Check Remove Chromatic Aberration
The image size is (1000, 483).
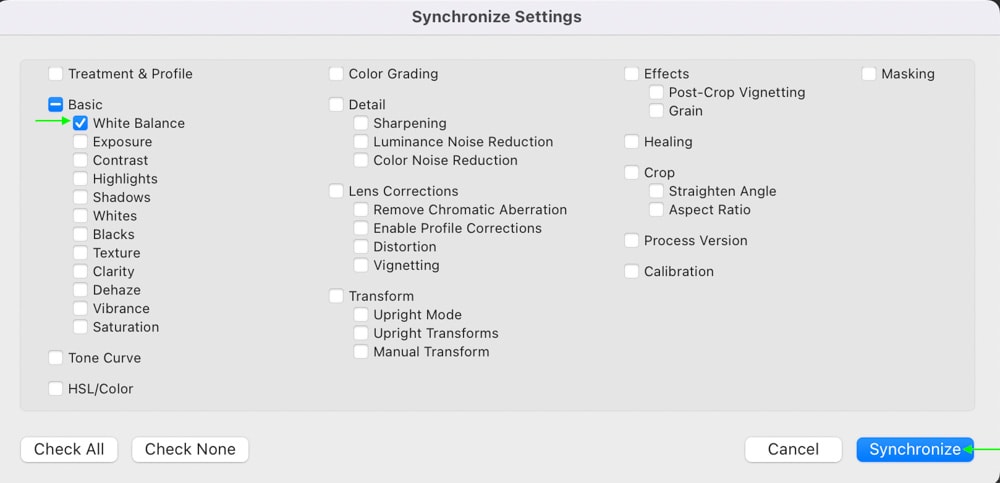click(x=361, y=210)
